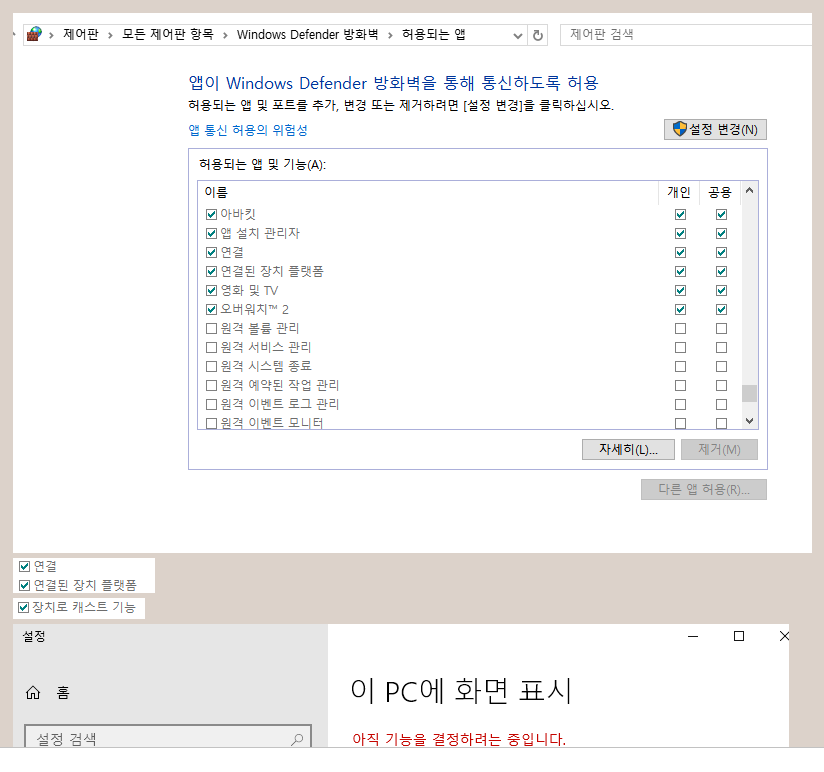Toggle the 오버워치™ 2 name checkbox
Viewport: 824px width, 772px height.
tap(211, 309)
